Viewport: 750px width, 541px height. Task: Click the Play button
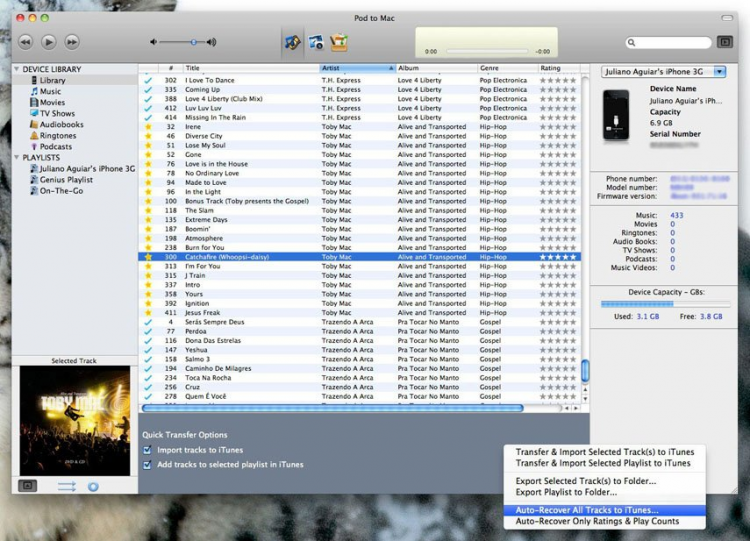click(x=48, y=42)
